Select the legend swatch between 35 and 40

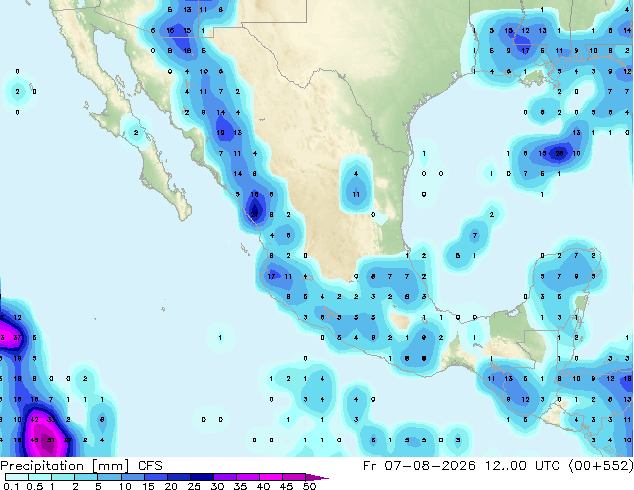248,477
